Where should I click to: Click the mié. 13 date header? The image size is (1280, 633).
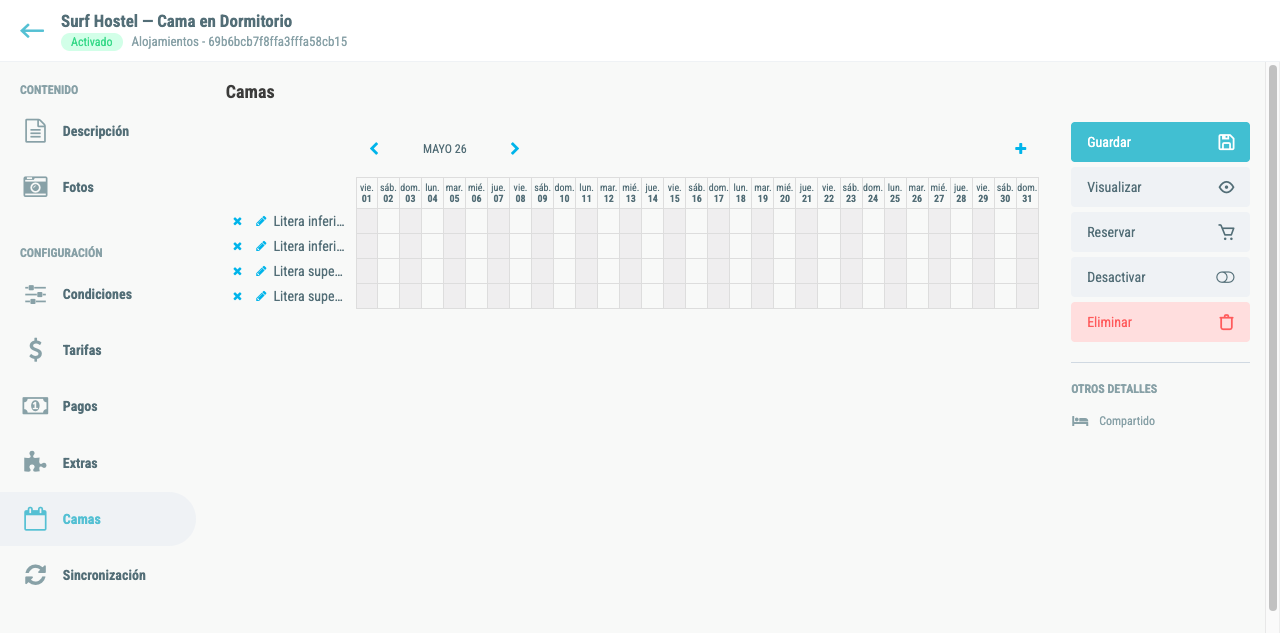click(631, 193)
